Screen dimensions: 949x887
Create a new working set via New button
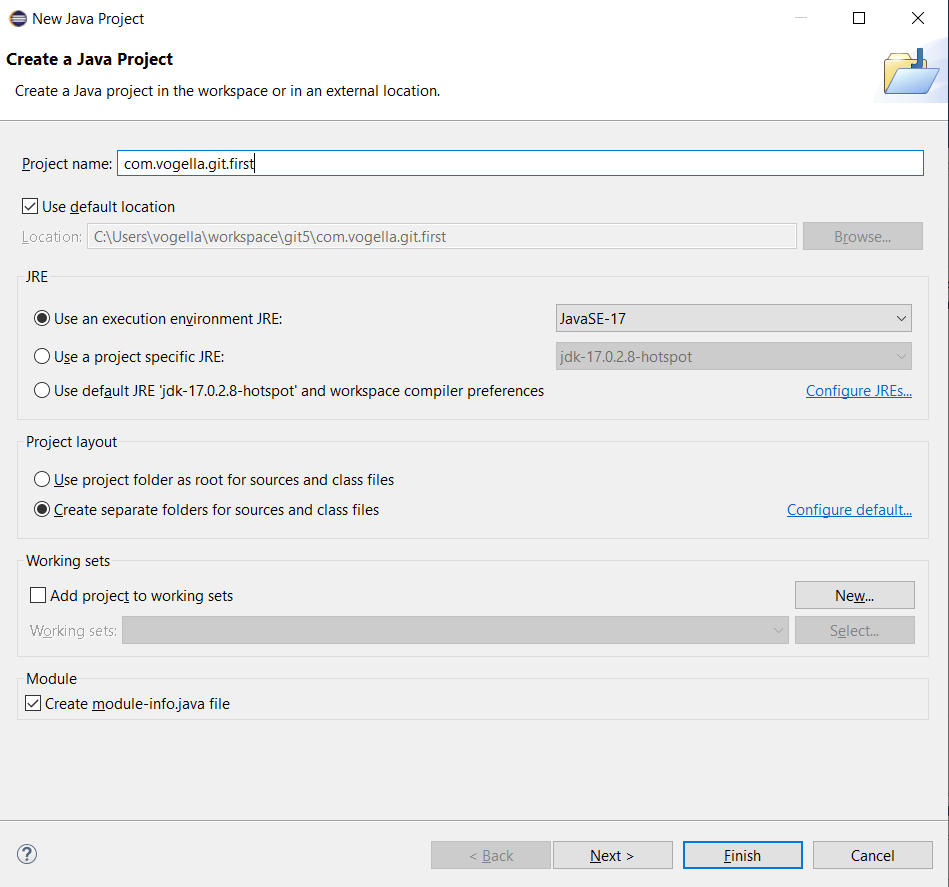[x=854, y=594]
